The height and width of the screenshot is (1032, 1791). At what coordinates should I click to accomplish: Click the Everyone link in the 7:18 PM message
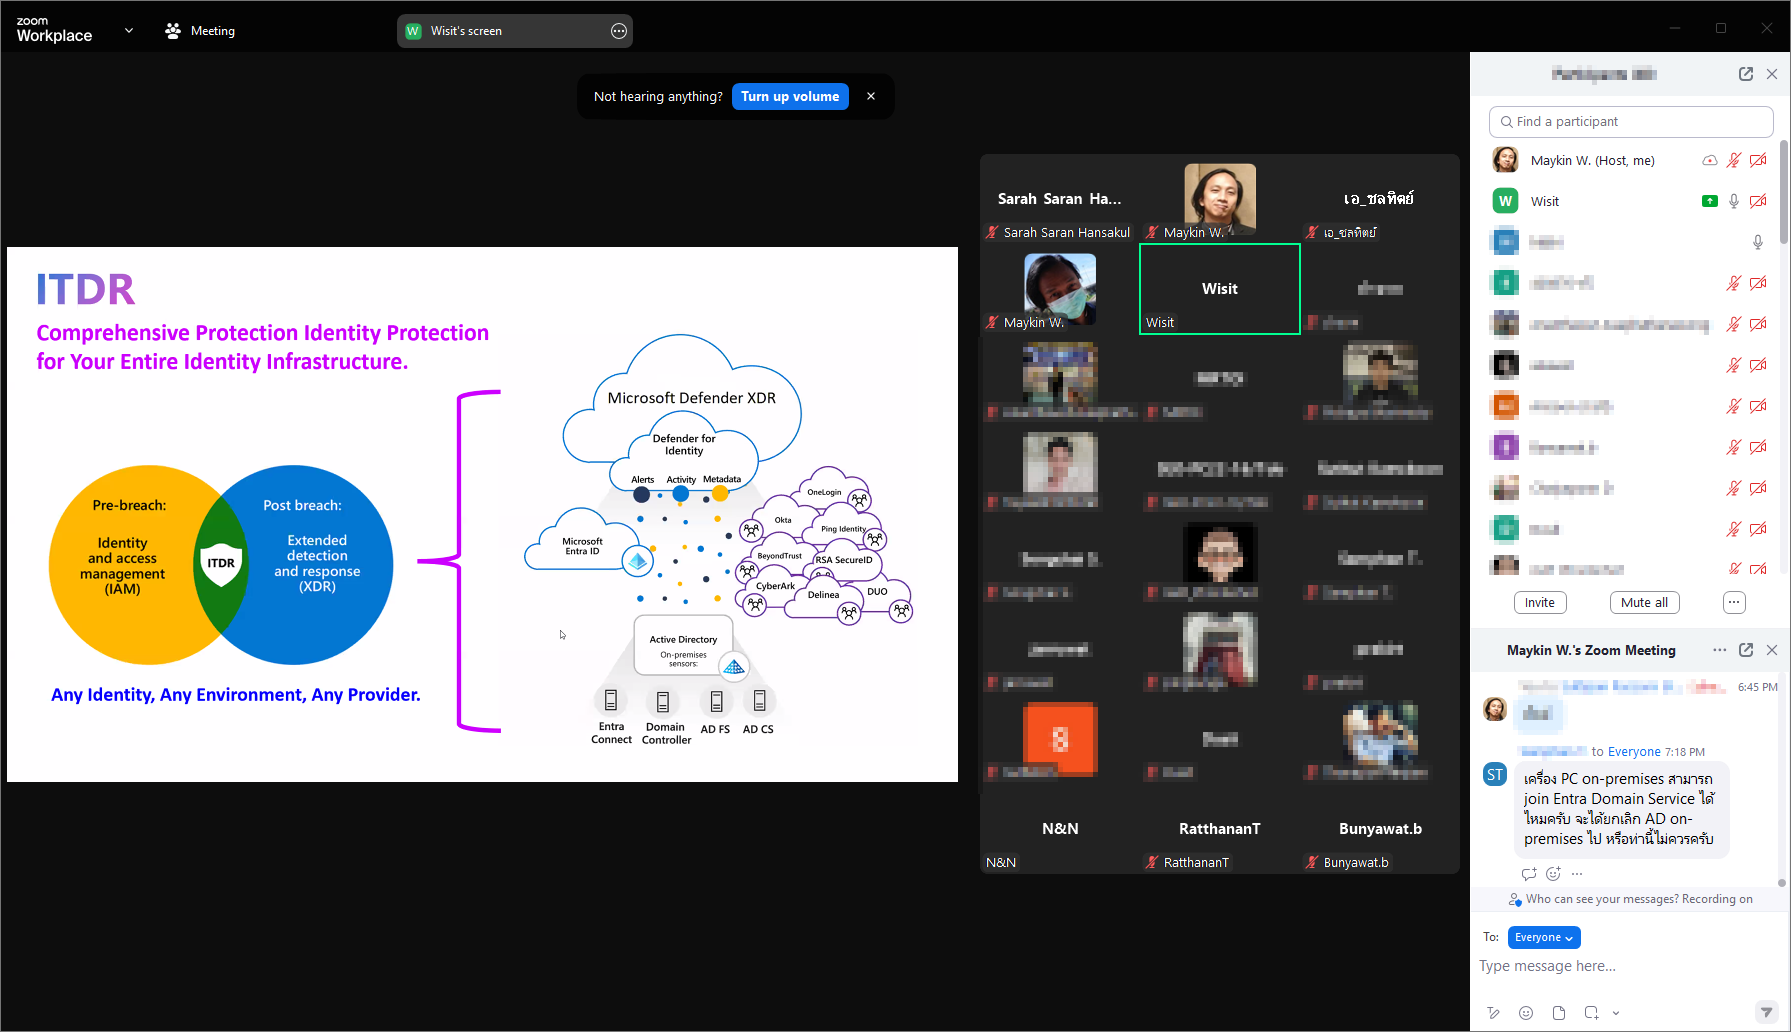pos(1634,752)
